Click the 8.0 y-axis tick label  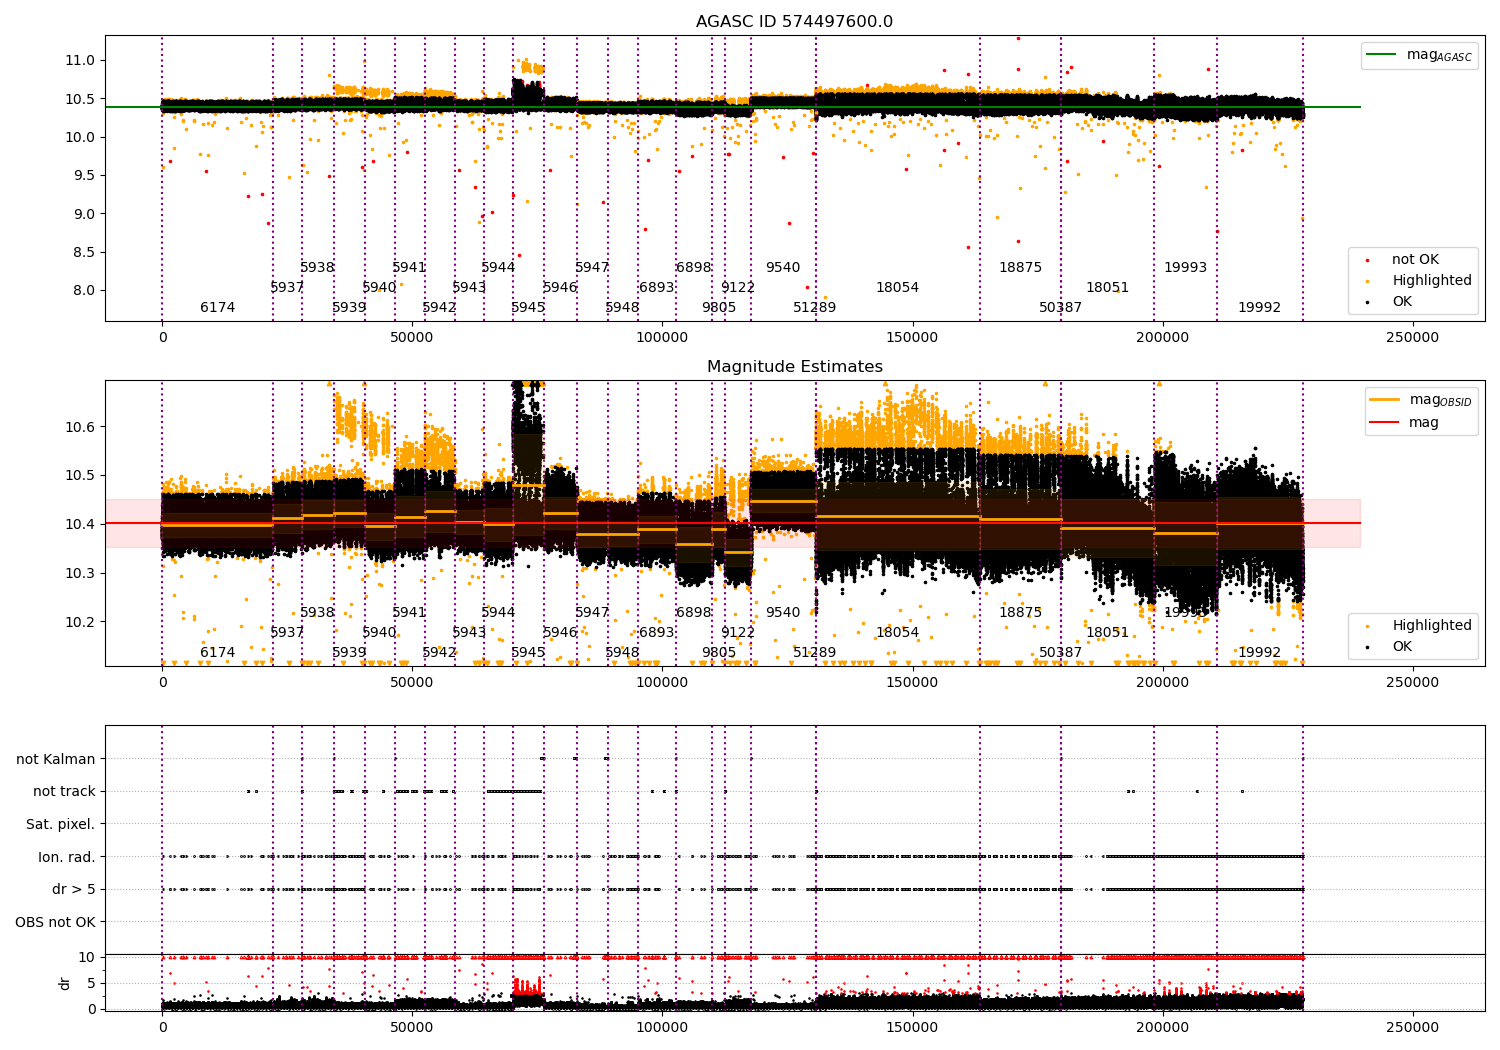pyautogui.click(x=84, y=290)
